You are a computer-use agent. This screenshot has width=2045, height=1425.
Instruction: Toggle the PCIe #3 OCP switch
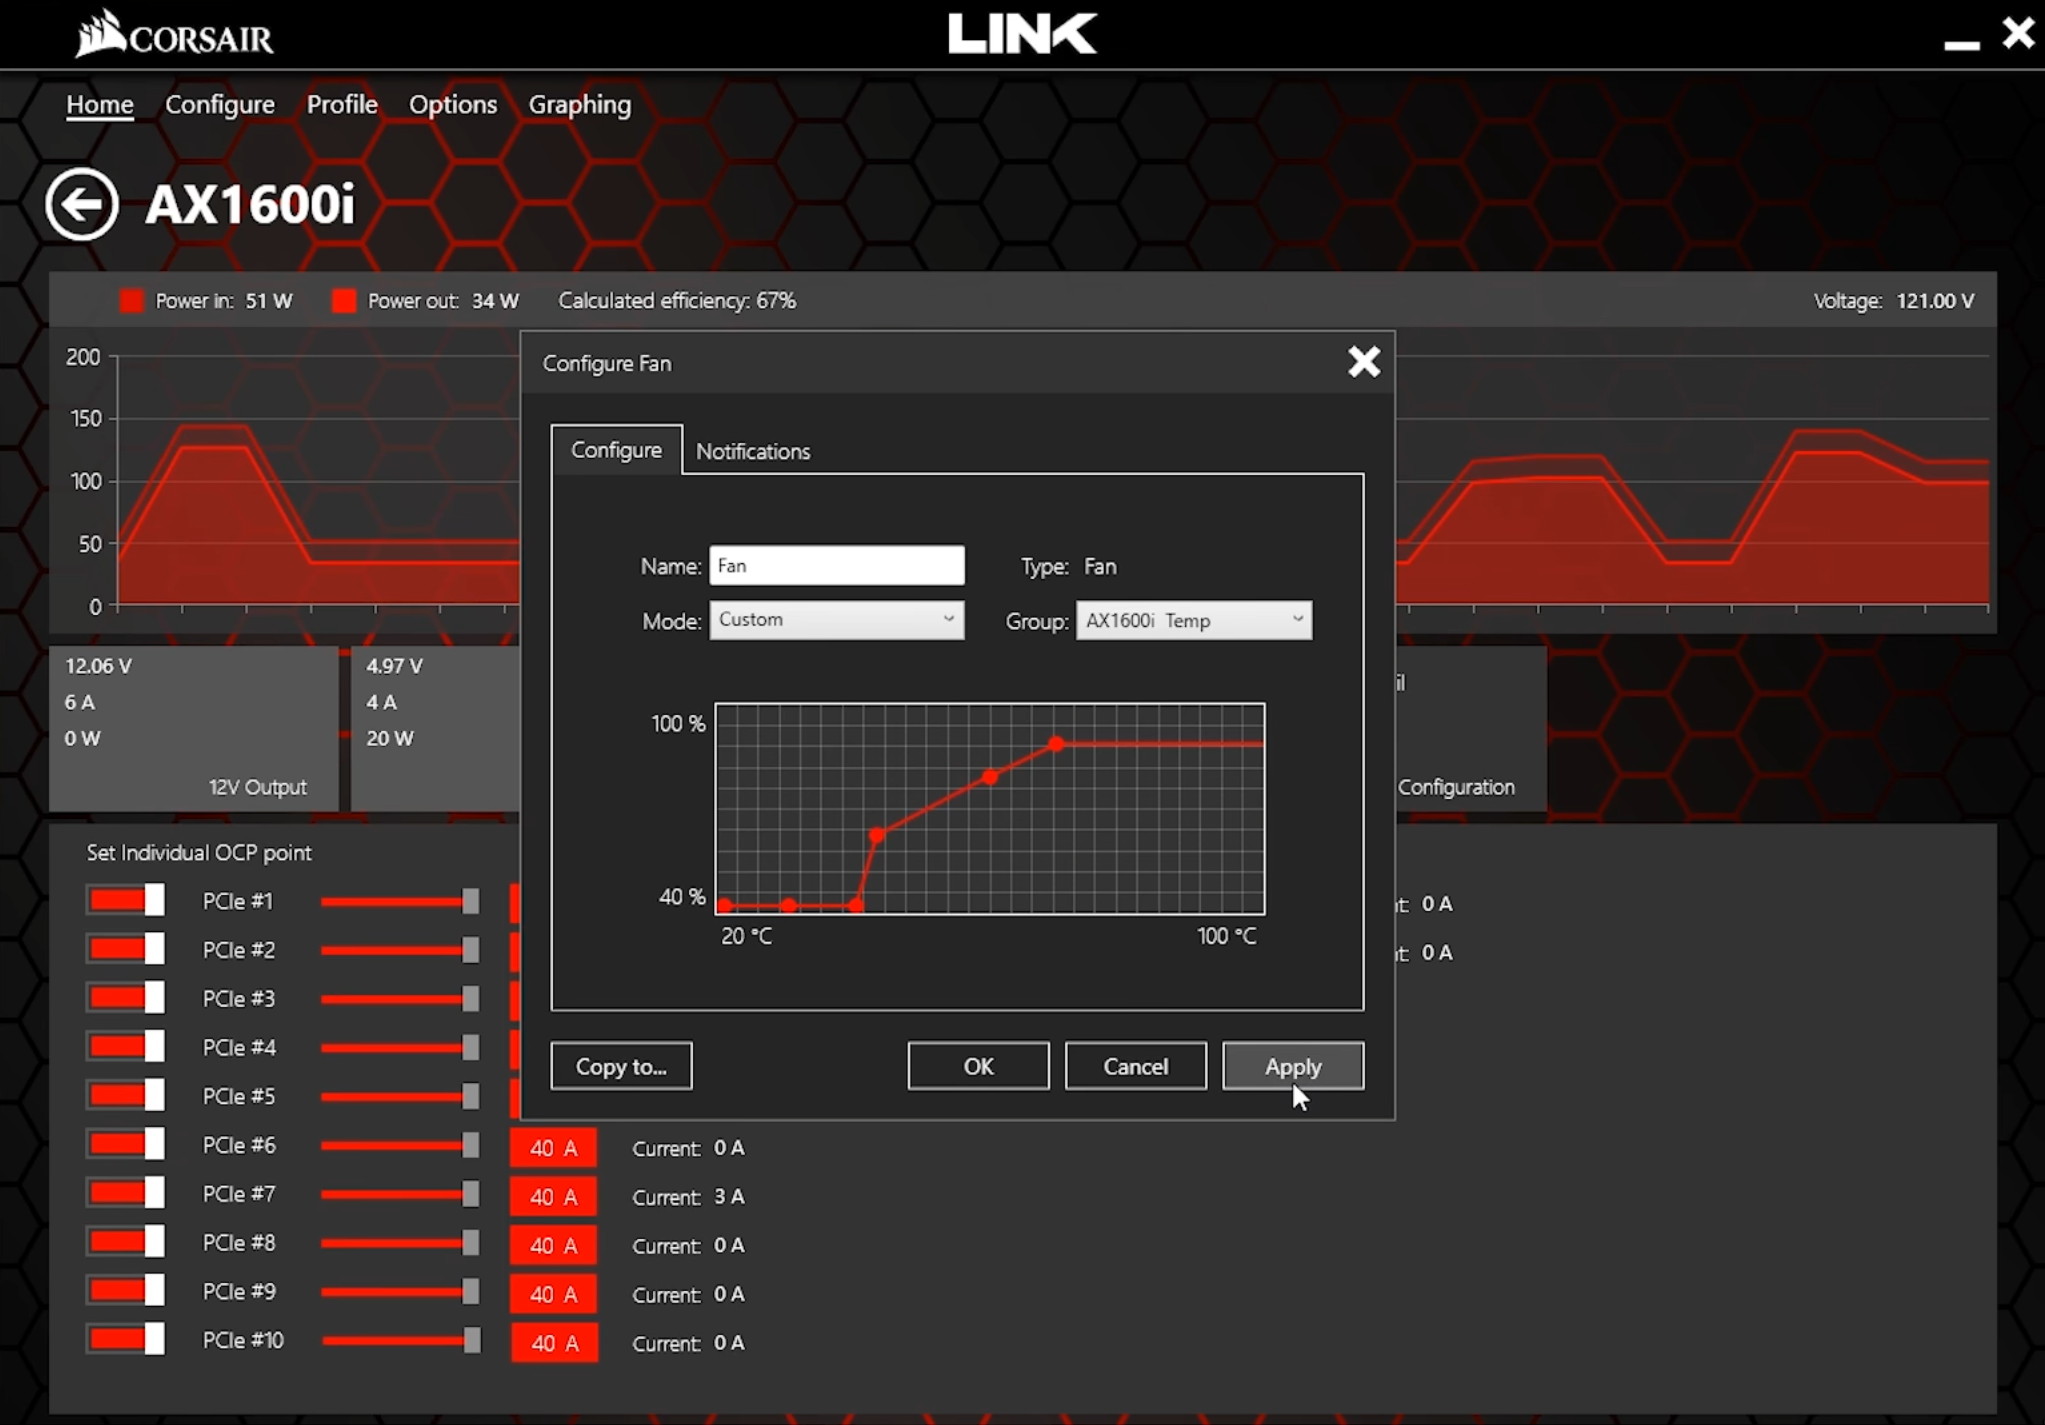coord(125,998)
